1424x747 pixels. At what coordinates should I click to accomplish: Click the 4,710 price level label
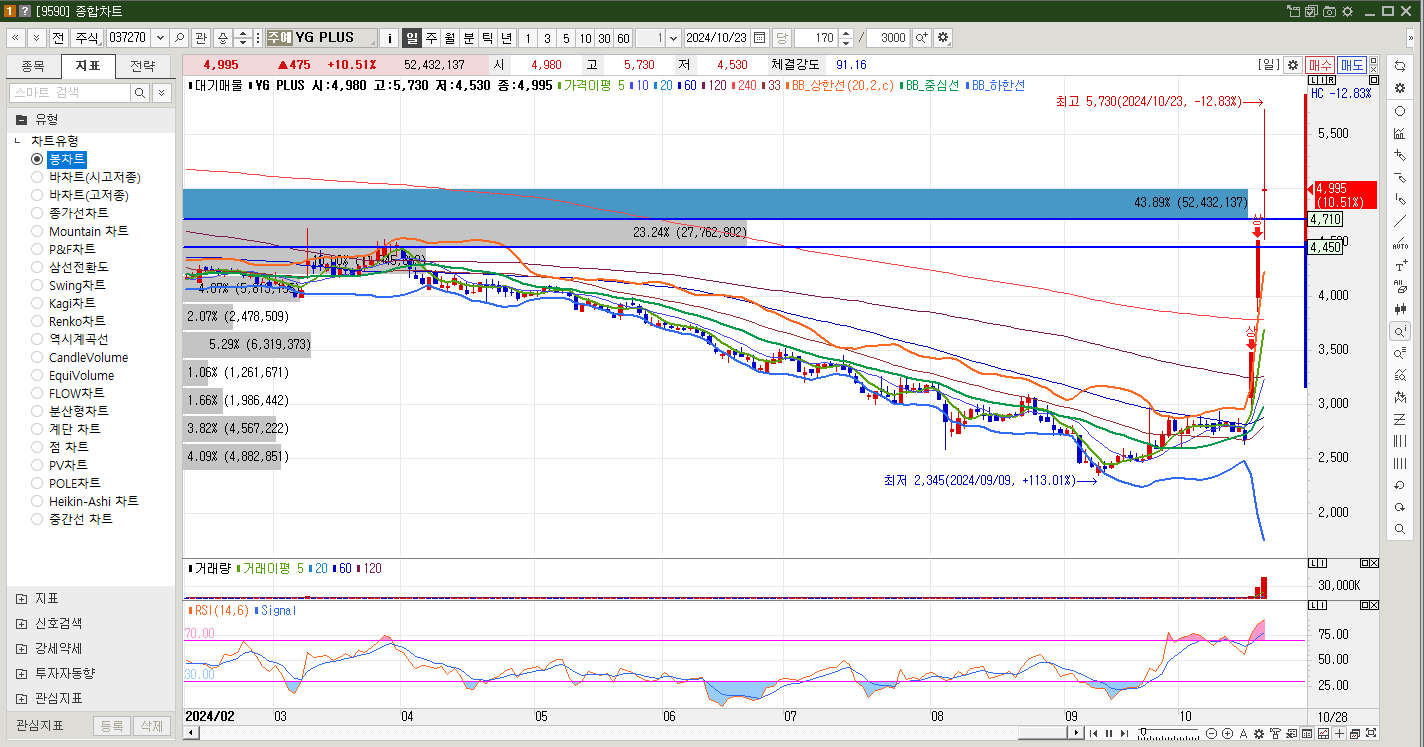click(x=1325, y=218)
